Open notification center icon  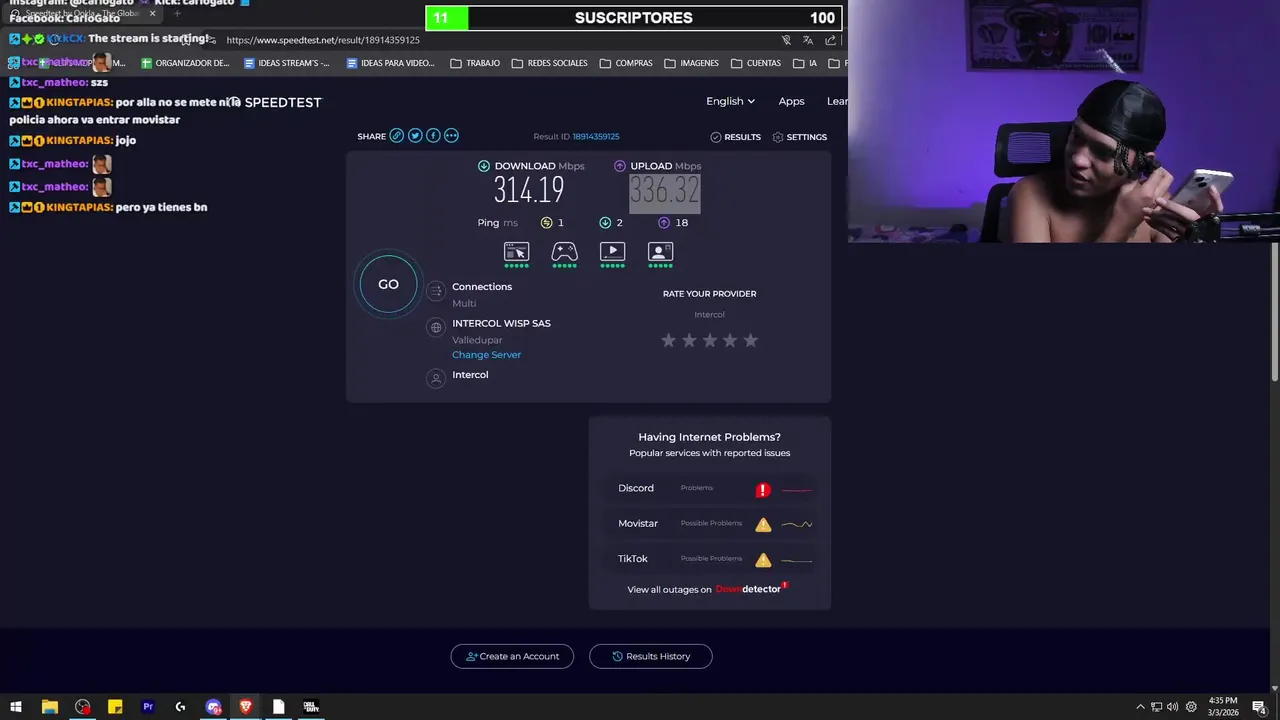[1259, 707]
